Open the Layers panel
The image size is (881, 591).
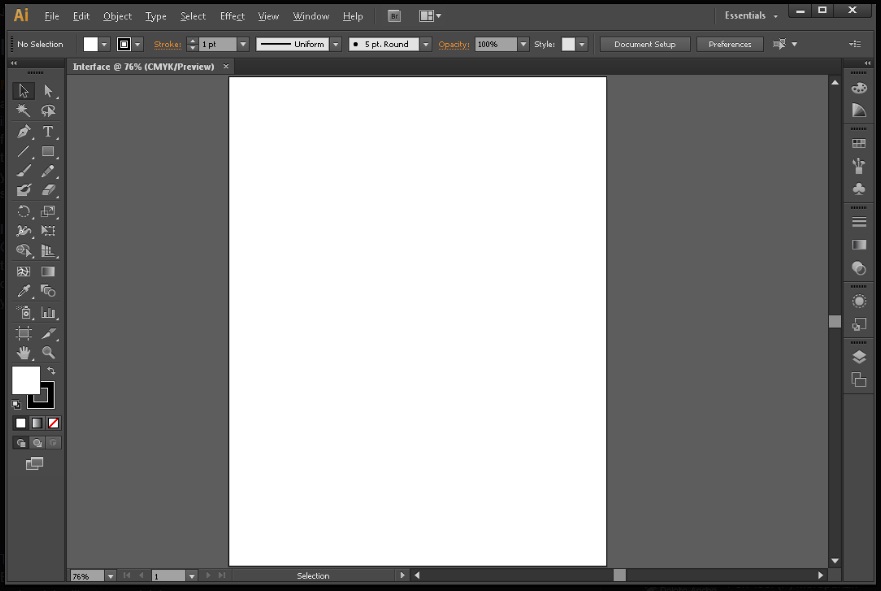(x=858, y=356)
